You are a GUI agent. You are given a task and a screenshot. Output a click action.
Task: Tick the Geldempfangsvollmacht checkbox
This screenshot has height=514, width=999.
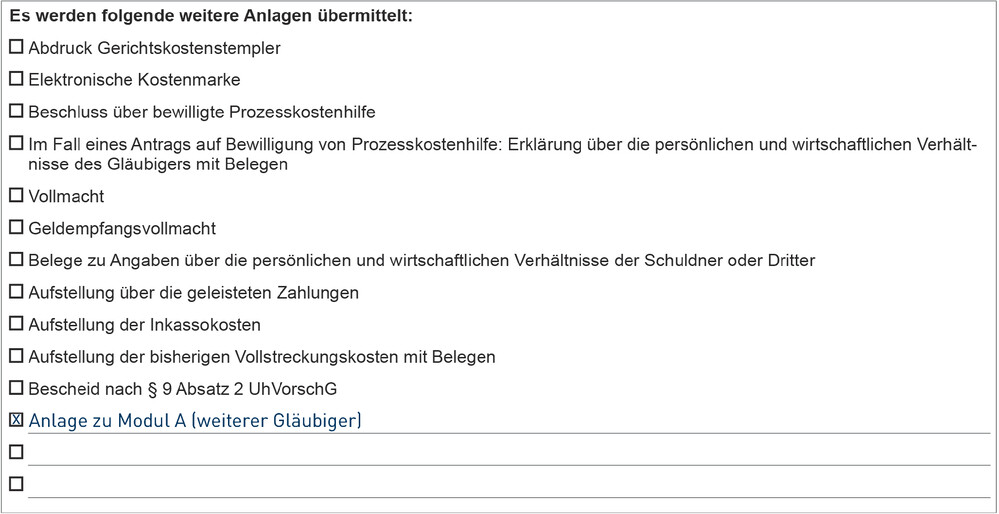(x=16, y=227)
